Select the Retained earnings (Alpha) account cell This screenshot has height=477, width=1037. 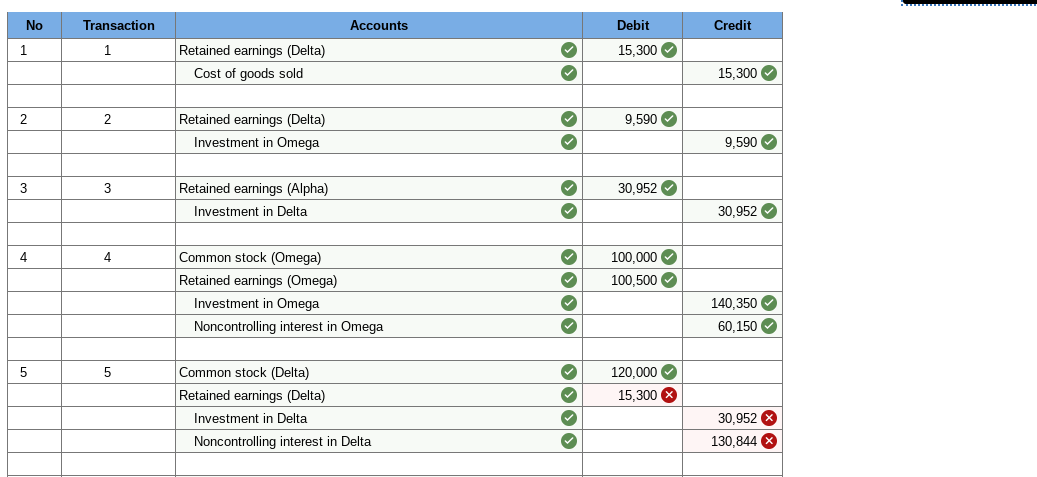pyautogui.click(x=379, y=188)
